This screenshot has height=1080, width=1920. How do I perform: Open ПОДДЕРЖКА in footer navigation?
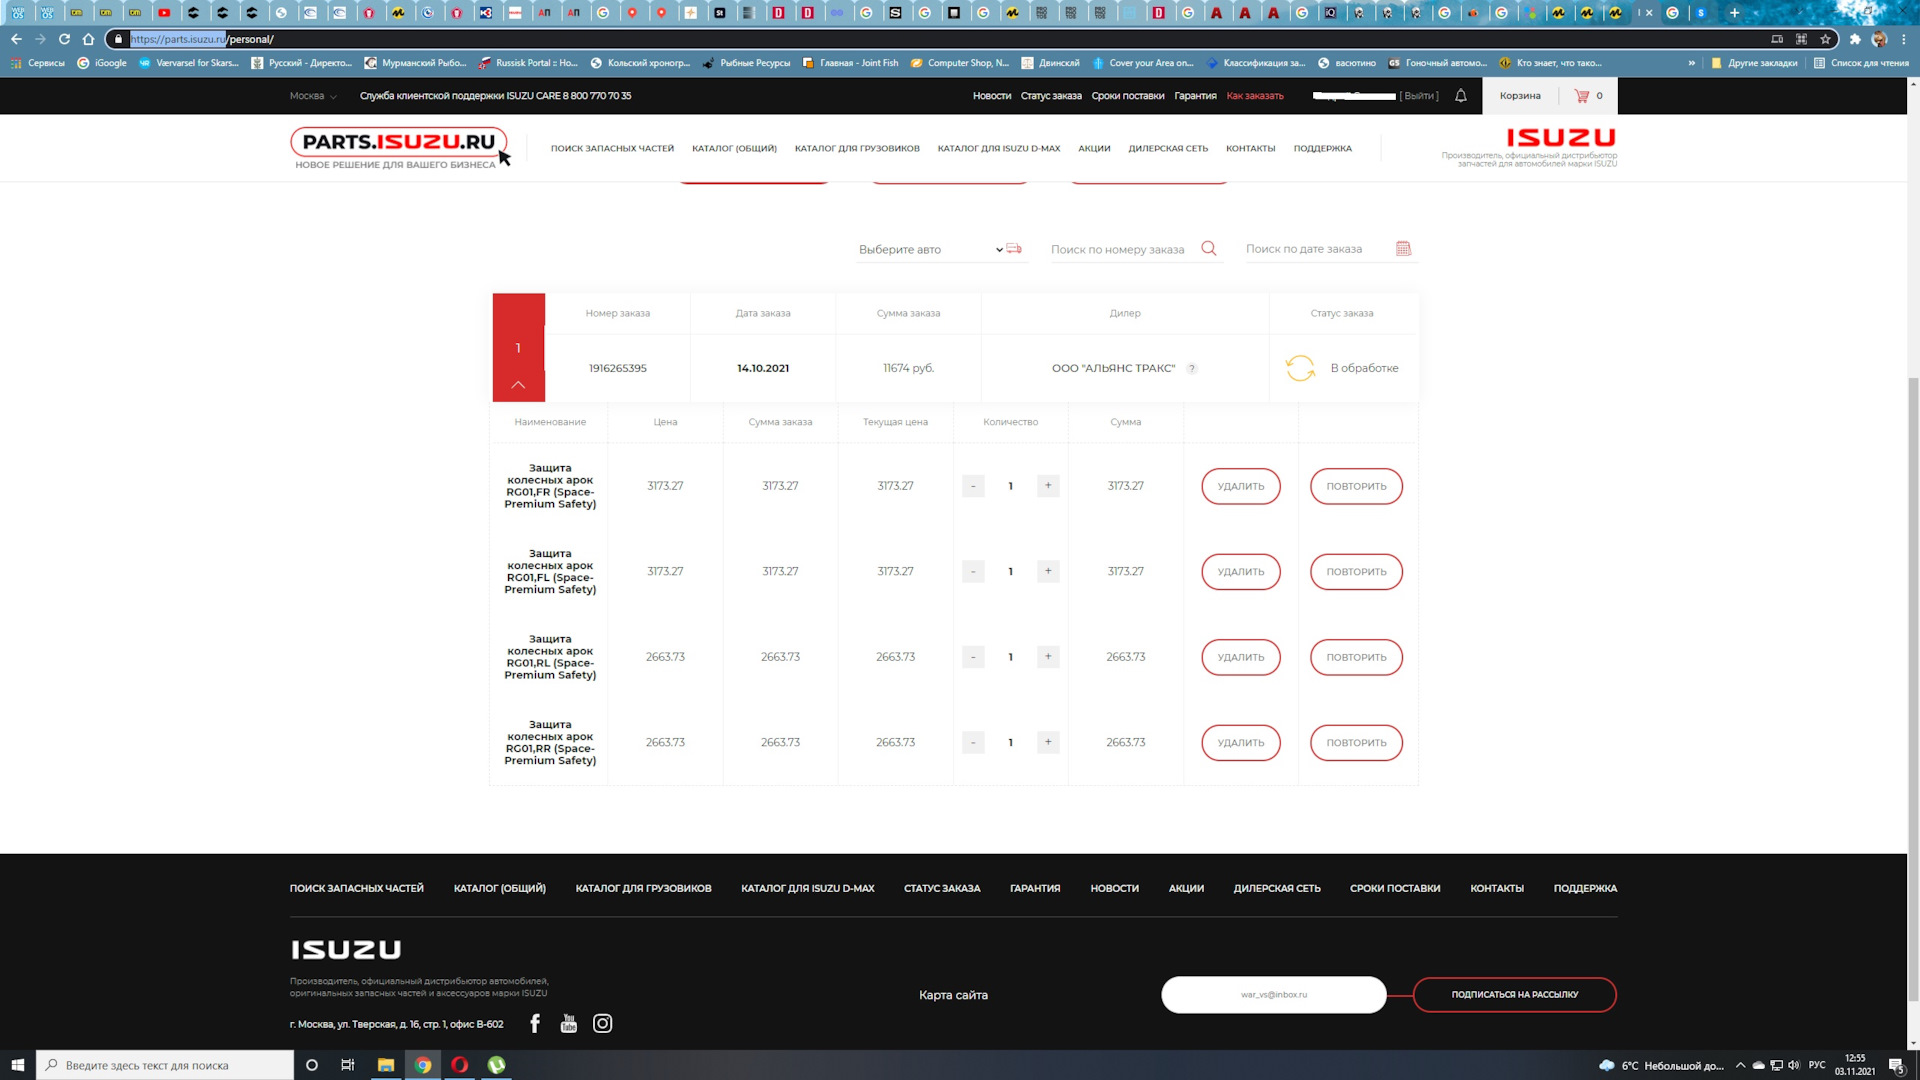[1585, 888]
